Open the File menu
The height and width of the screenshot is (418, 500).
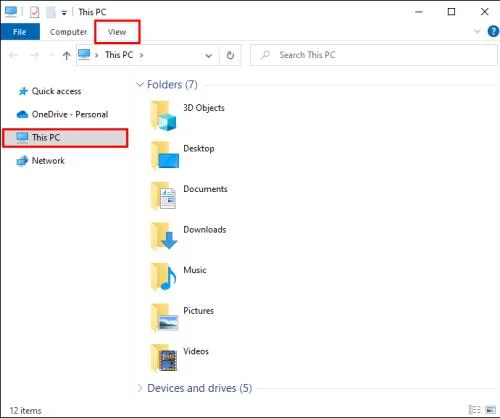click(20, 32)
